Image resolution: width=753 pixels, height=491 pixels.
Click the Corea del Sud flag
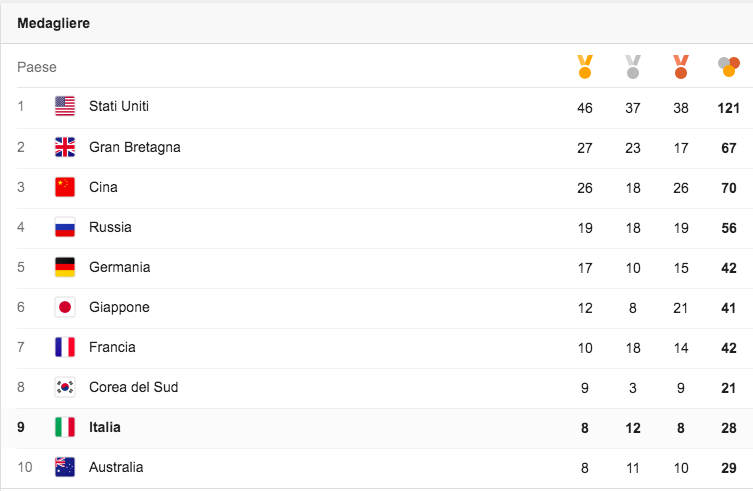point(65,387)
